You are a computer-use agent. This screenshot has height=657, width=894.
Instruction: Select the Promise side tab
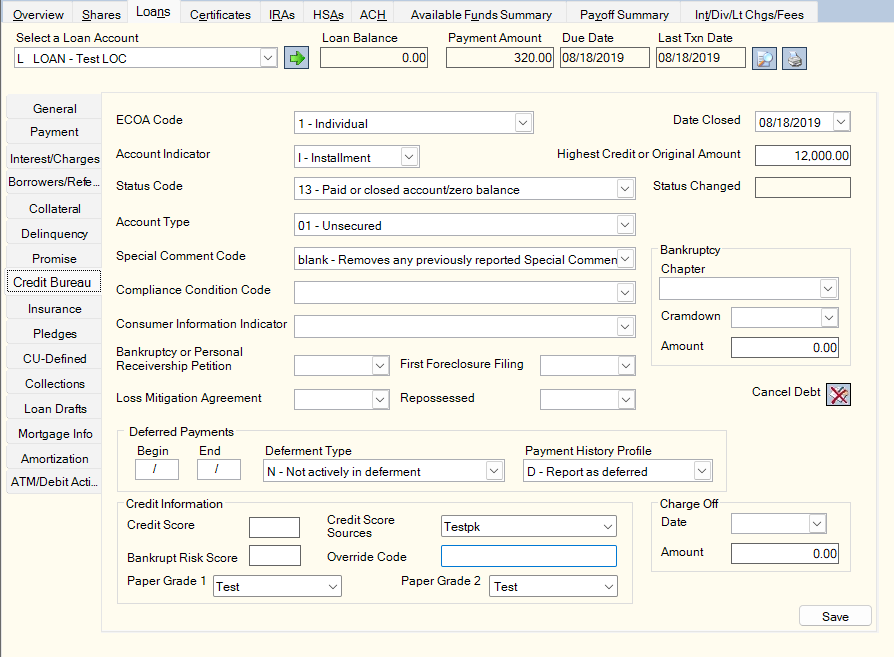coord(54,258)
